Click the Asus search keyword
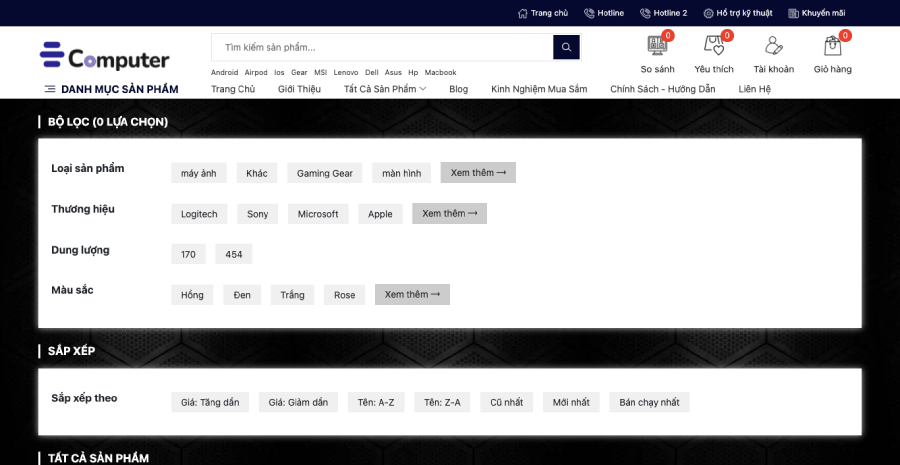This screenshot has height=465, width=900. coord(393,72)
